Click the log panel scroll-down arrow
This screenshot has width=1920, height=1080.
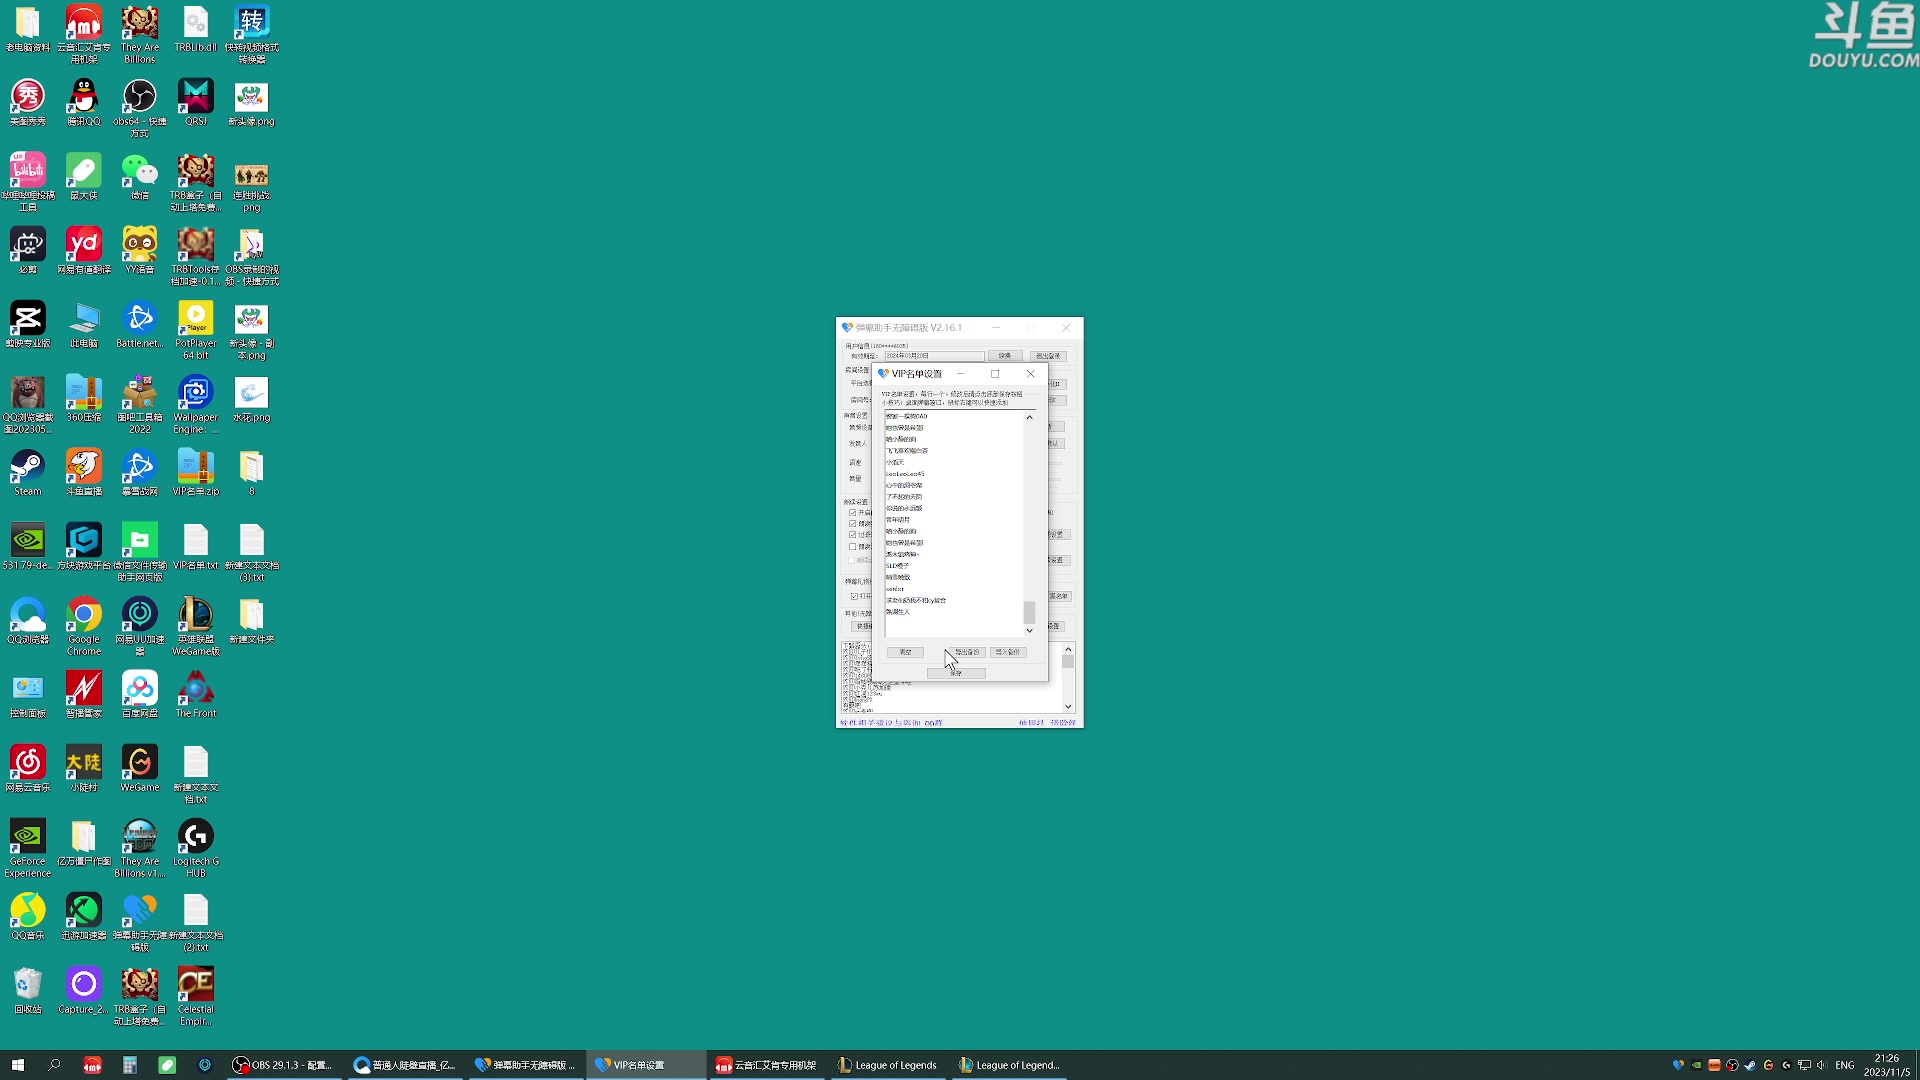tap(1068, 706)
